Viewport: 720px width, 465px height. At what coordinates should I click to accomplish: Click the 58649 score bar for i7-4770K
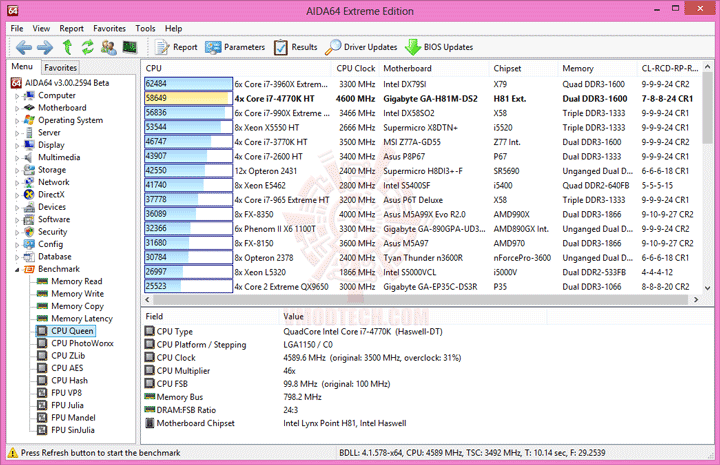click(188, 98)
